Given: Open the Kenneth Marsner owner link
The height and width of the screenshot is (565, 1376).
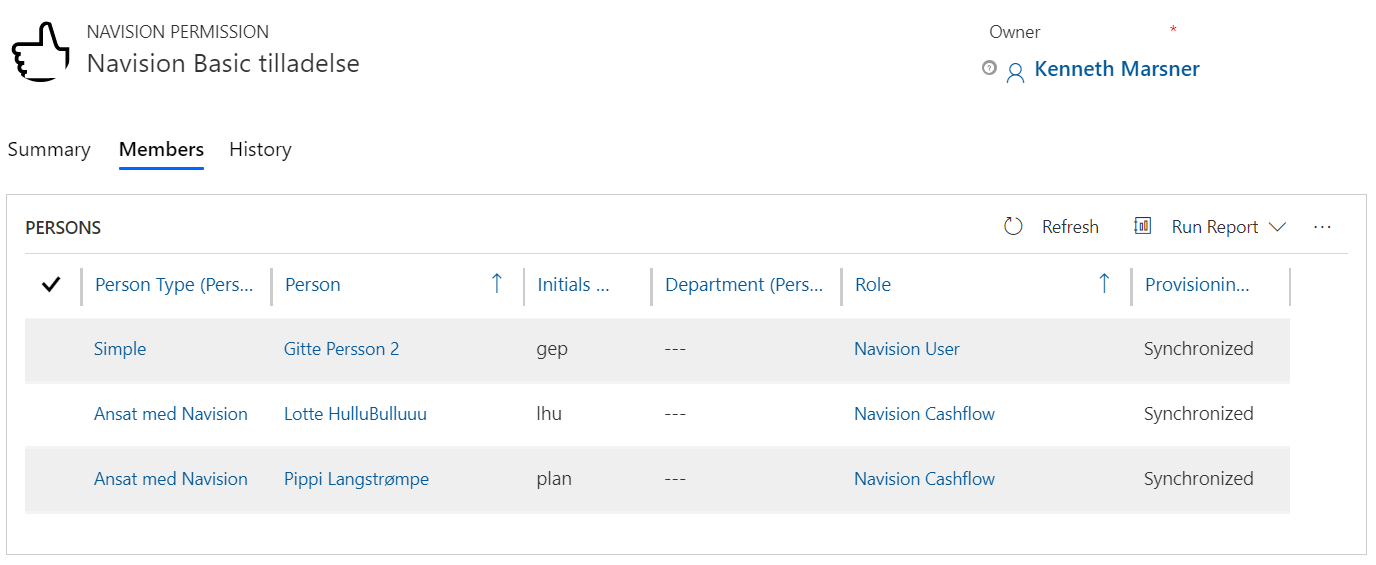Looking at the screenshot, I should coord(1116,69).
